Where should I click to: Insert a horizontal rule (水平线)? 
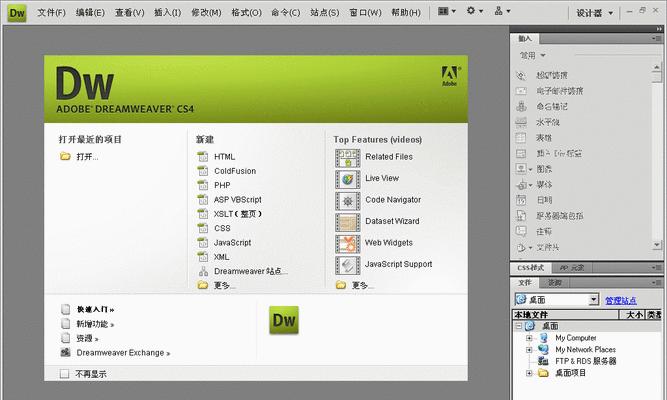(x=547, y=122)
